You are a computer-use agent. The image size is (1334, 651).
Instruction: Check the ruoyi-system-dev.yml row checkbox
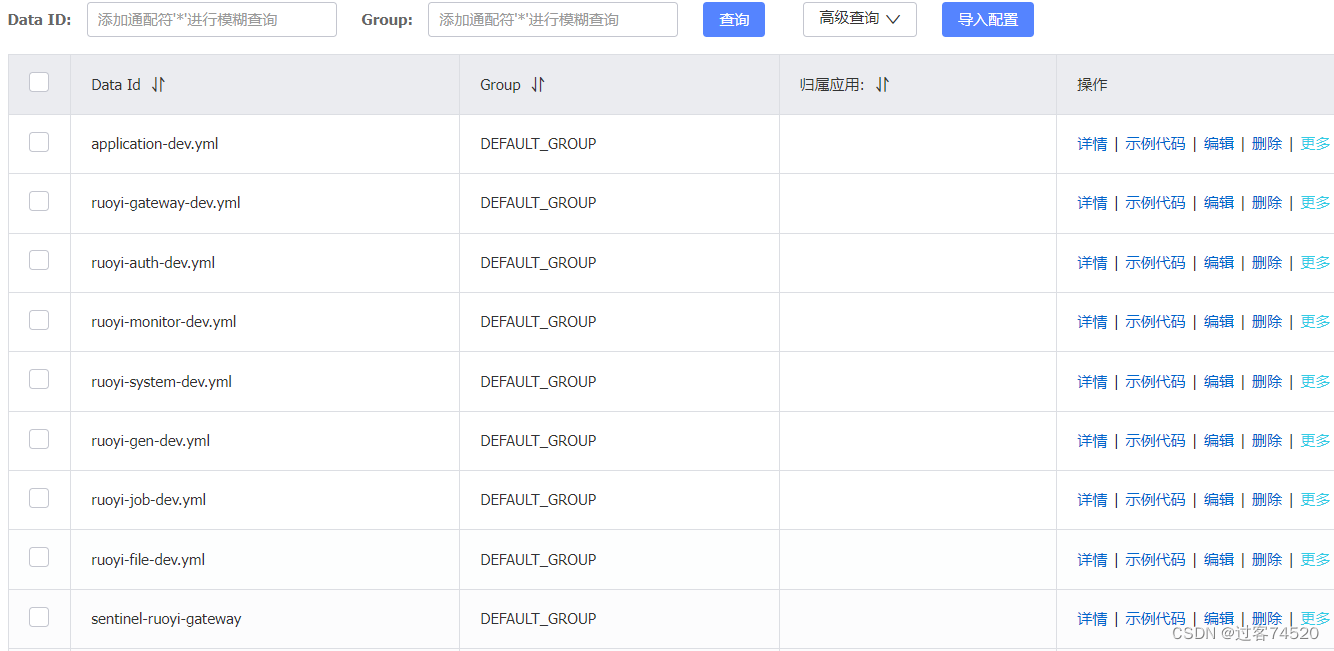(x=39, y=379)
